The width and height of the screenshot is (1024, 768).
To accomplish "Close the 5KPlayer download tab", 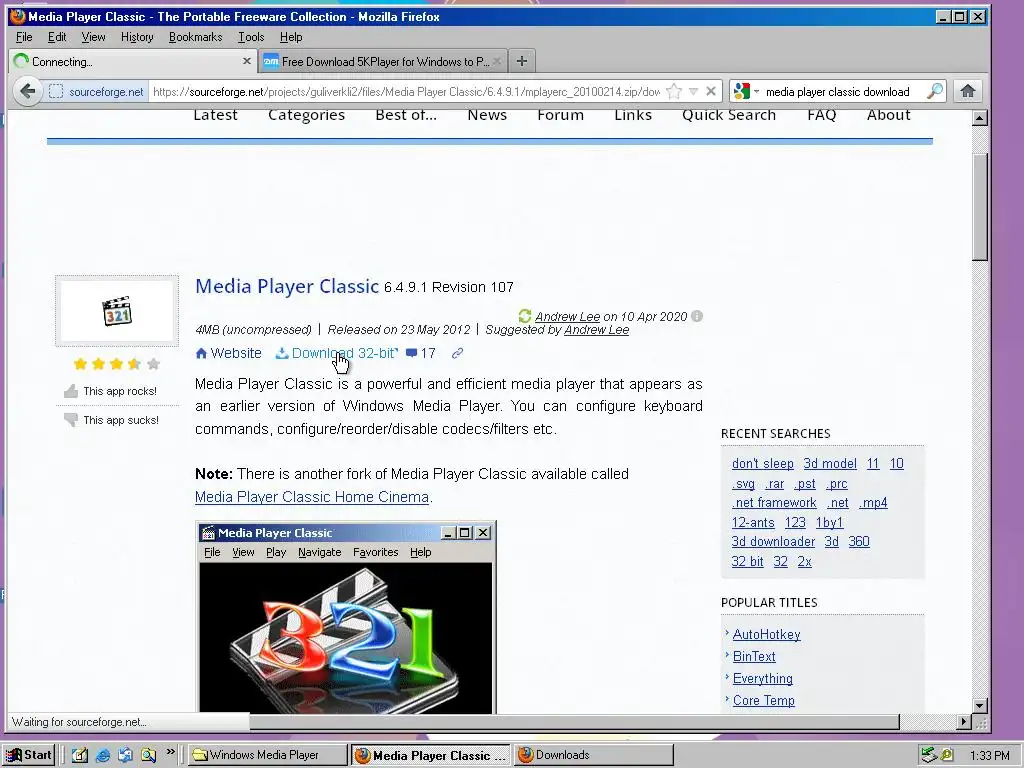I will [x=497, y=61].
